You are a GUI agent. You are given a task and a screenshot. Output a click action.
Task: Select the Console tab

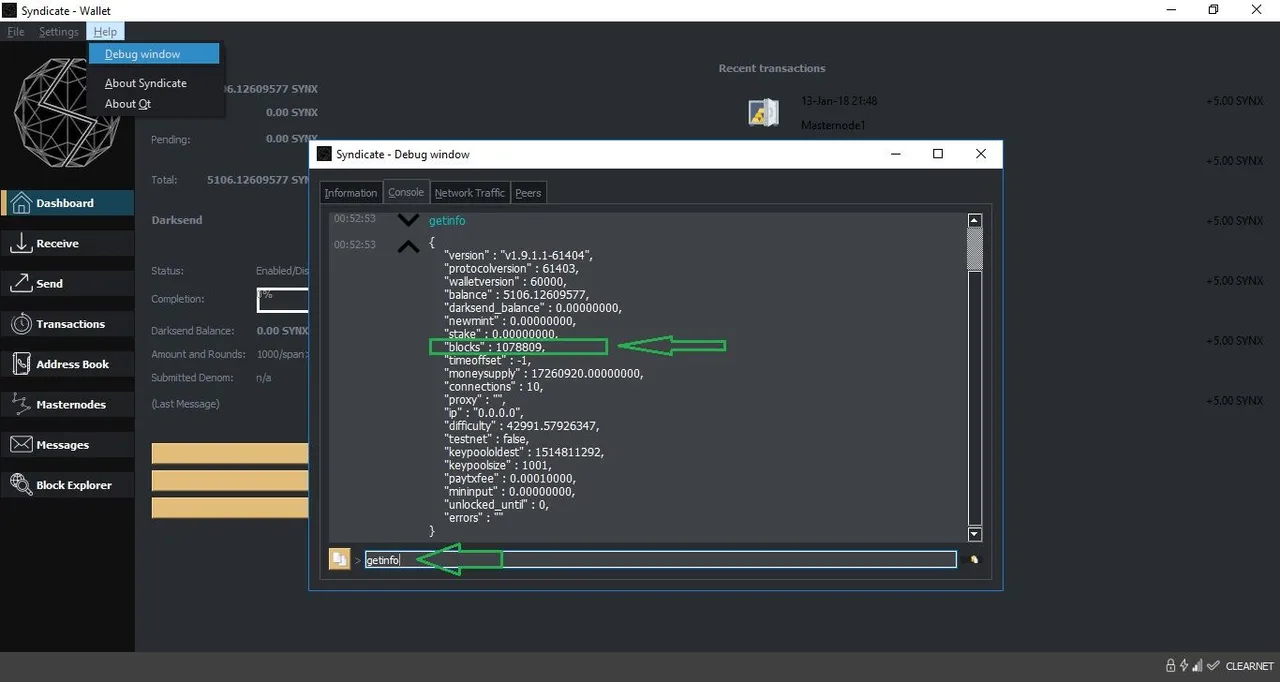[406, 192]
